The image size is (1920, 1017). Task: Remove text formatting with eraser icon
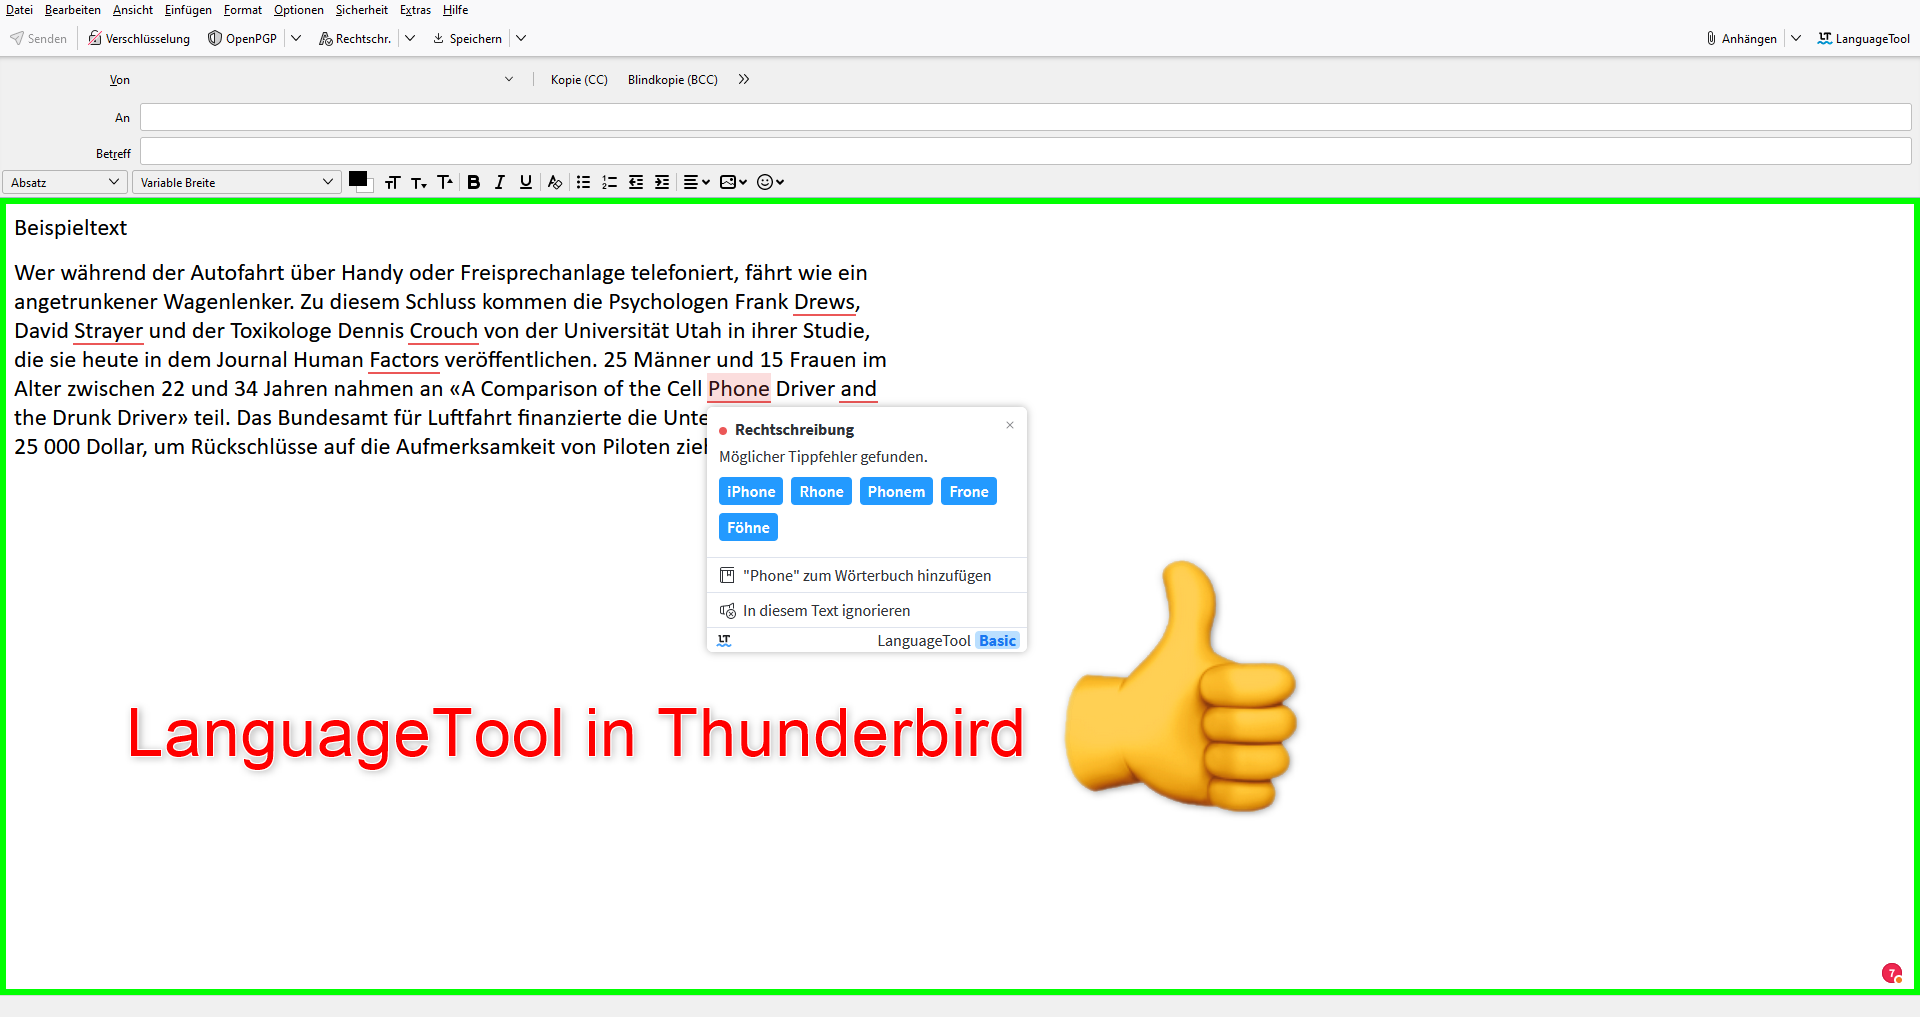click(555, 182)
